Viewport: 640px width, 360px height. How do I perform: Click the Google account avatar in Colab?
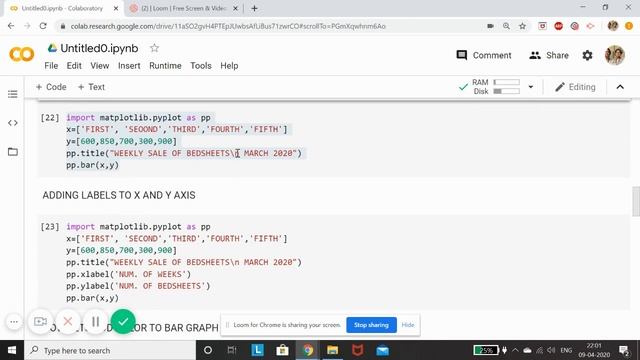click(615, 55)
